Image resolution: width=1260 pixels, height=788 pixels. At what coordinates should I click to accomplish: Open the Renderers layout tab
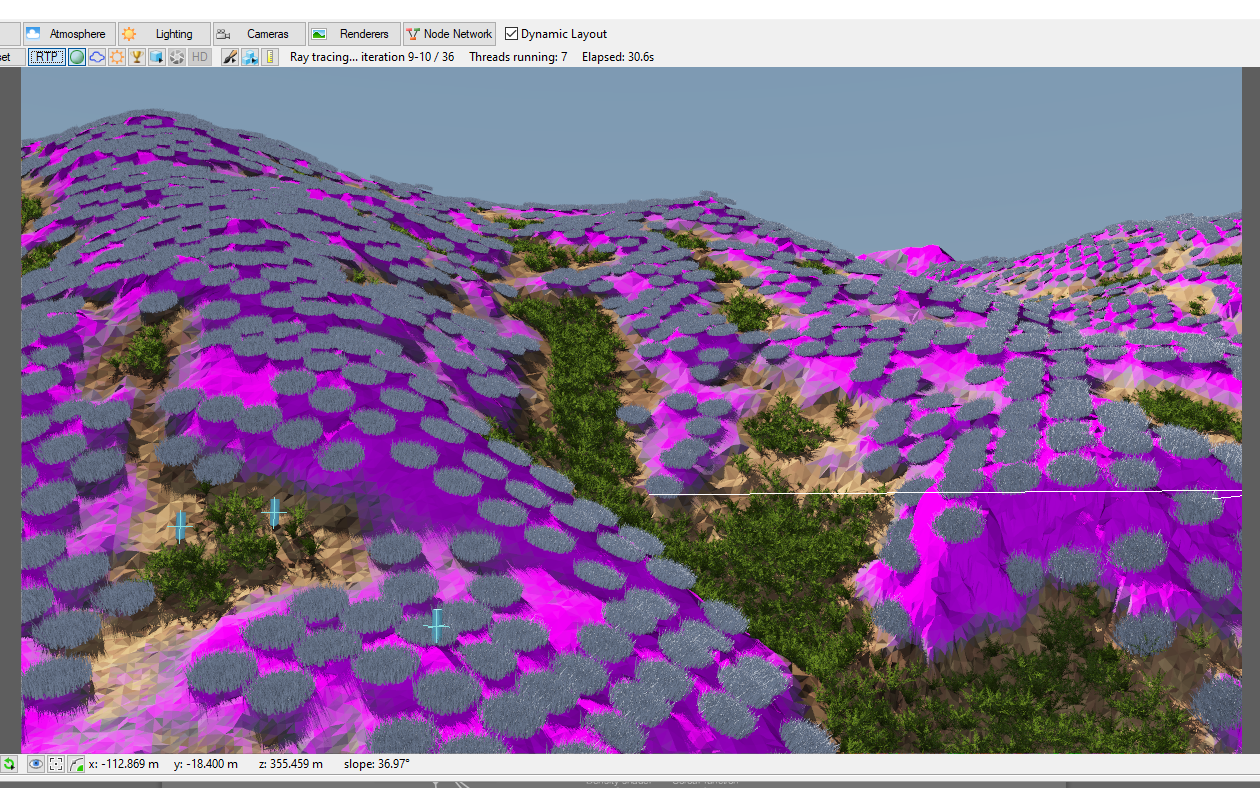[x=354, y=34]
